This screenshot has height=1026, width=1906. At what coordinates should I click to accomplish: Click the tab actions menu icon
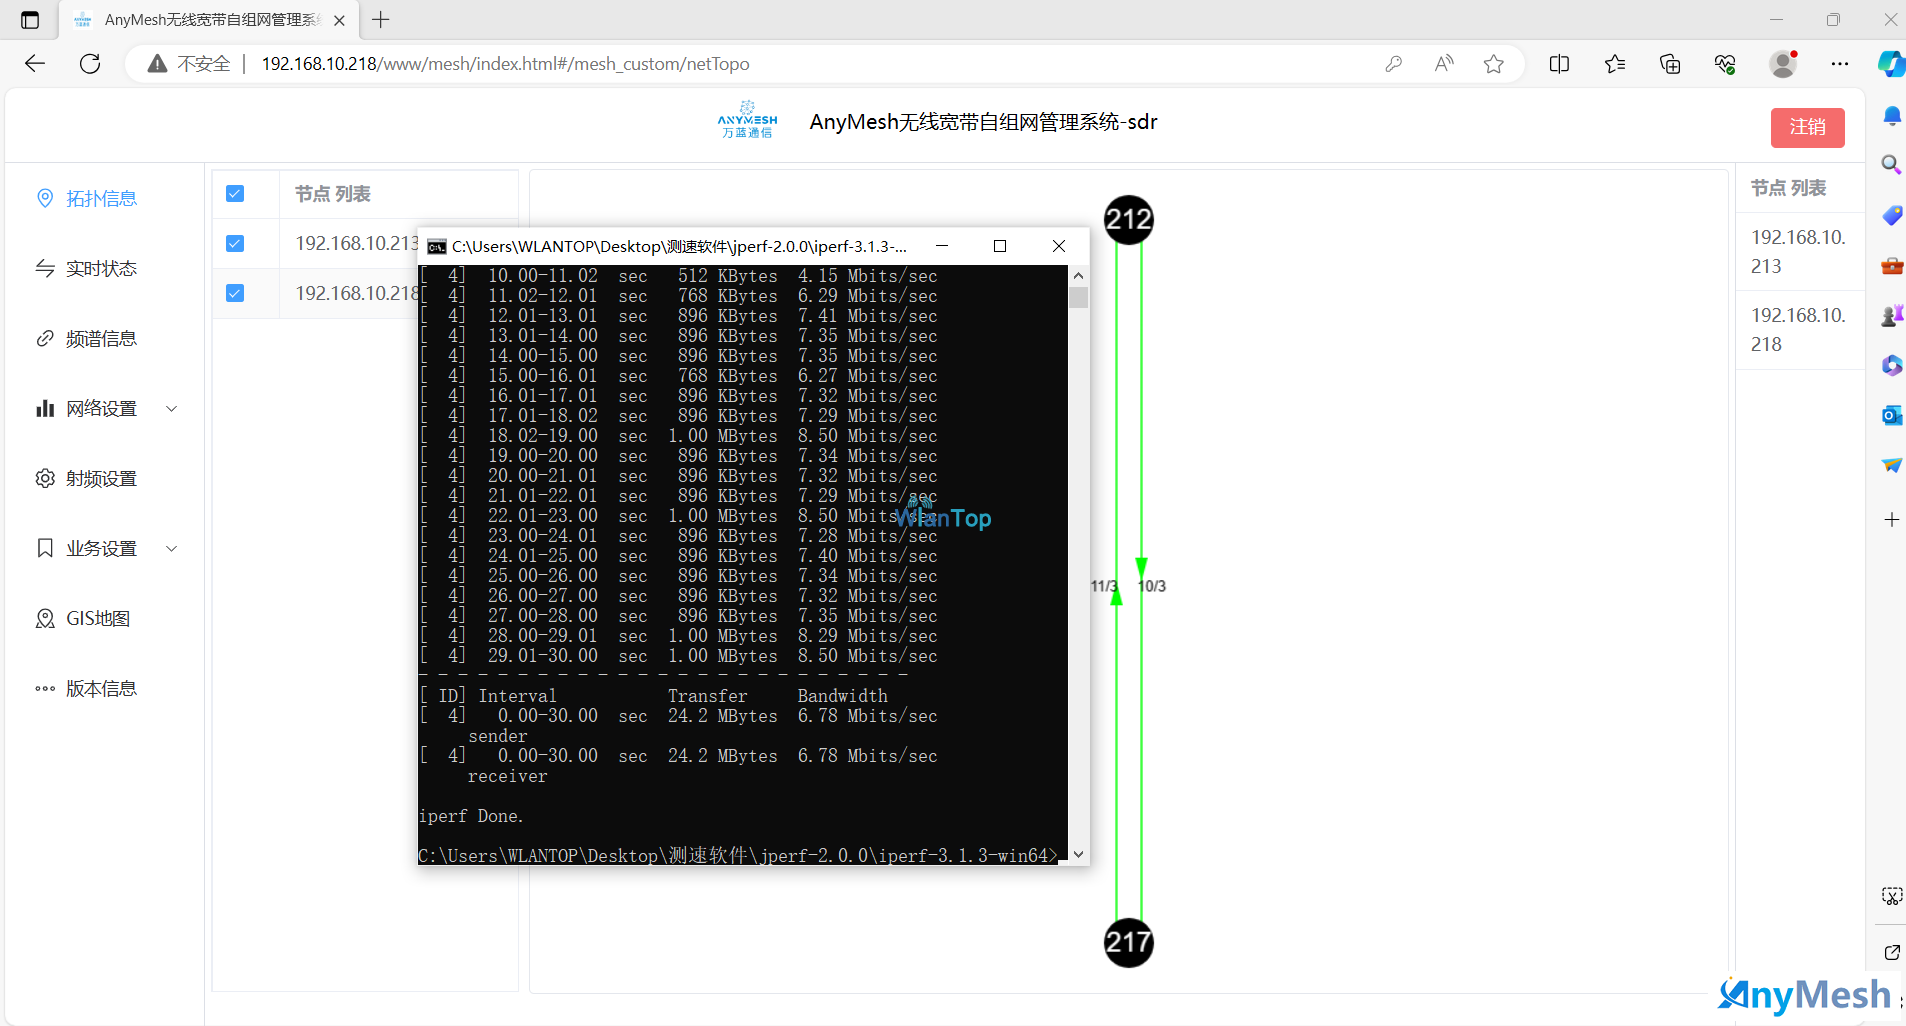(30, 20)
